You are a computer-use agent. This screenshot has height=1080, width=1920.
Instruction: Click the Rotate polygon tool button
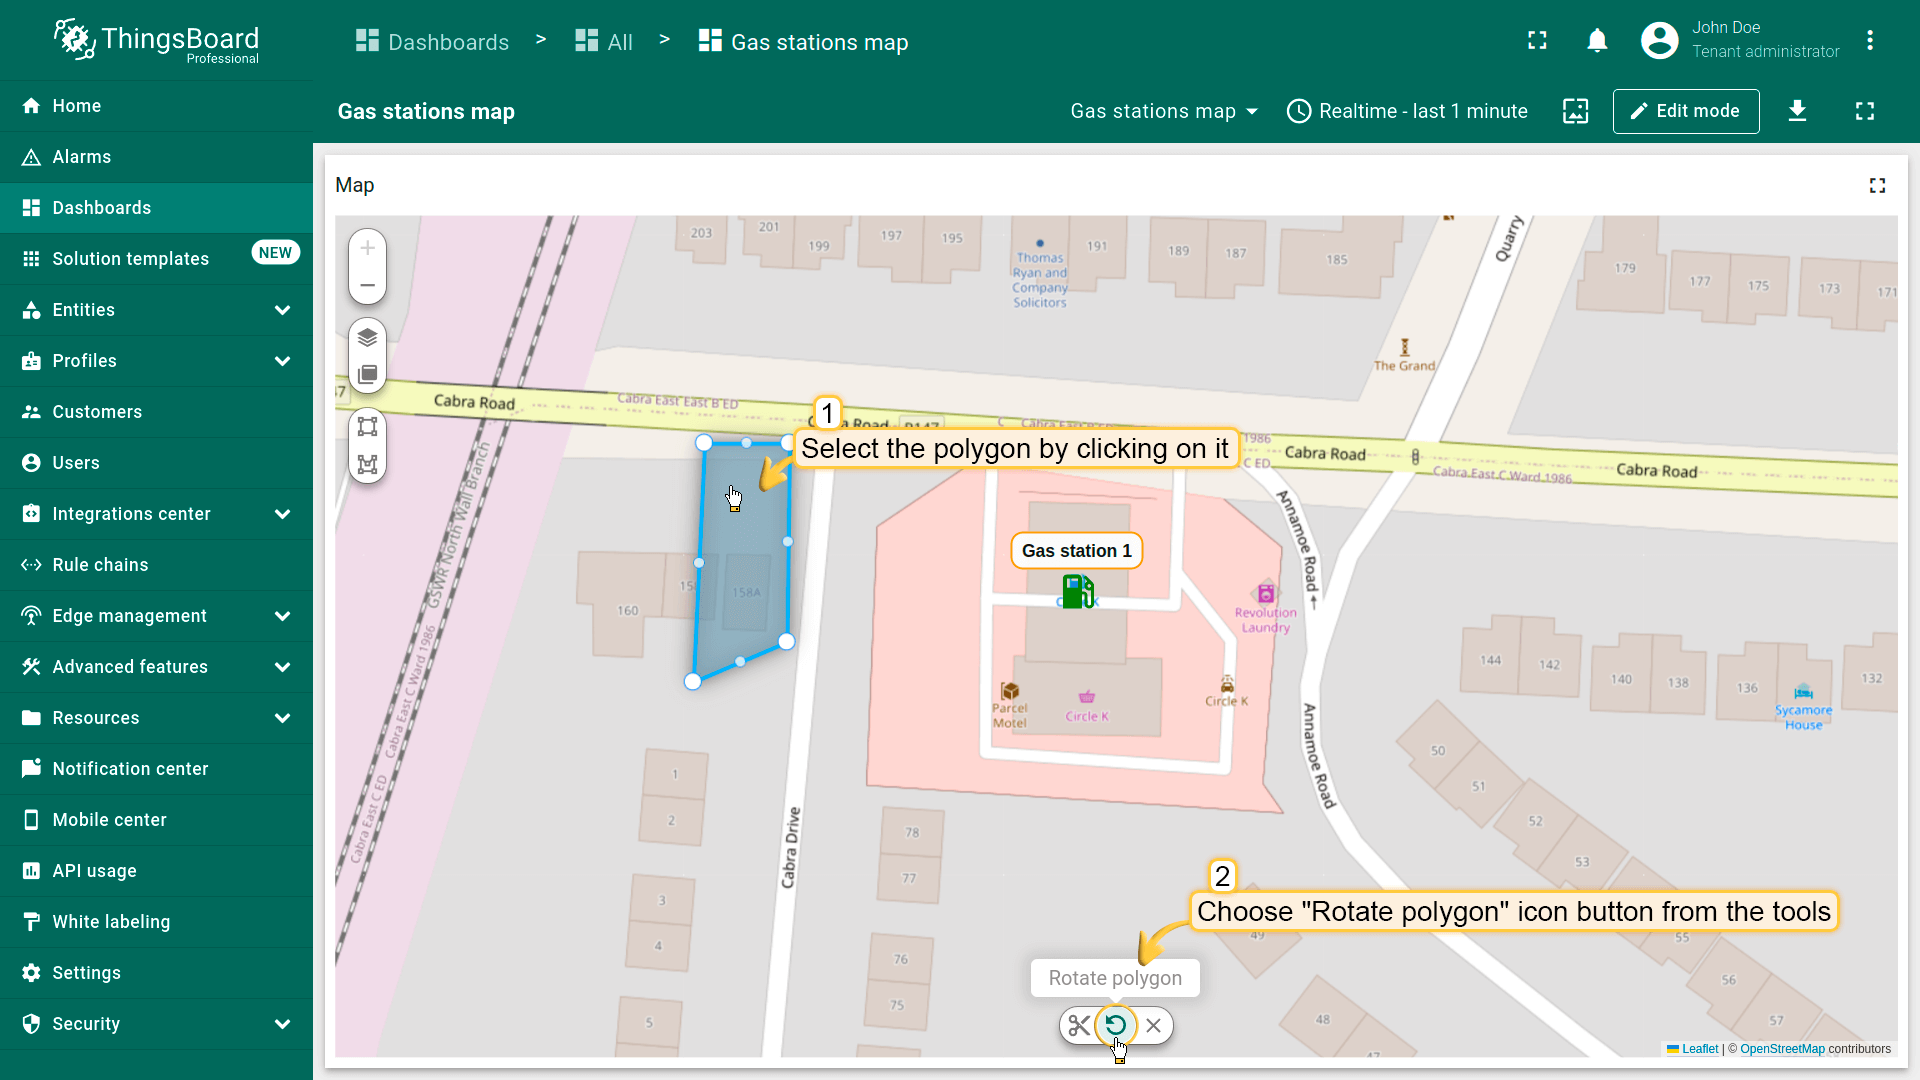click(x=1115, y=1025)
